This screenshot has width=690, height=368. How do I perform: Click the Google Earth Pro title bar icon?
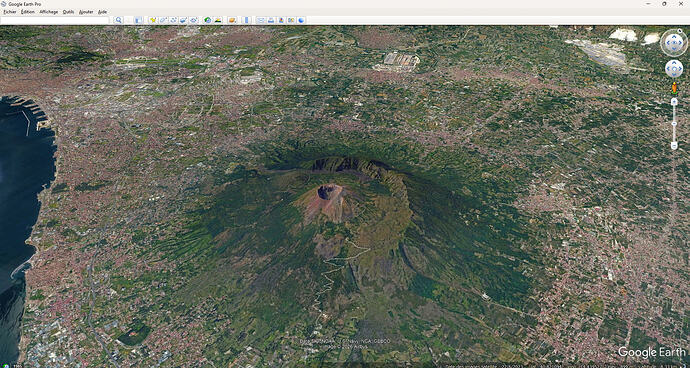click(4, 4)
